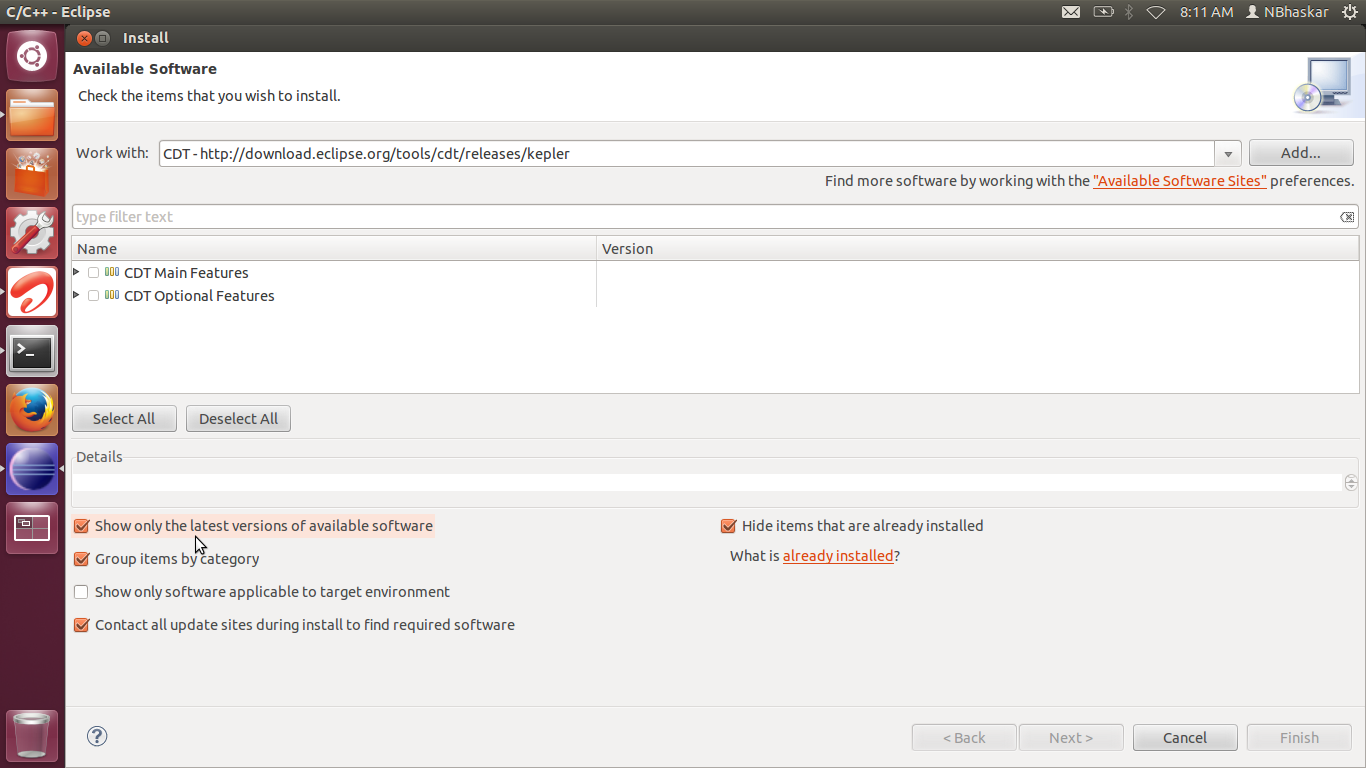Open the mail indicator in top panel
This screenshot has height=768, width=1366.
point(1071,12)
